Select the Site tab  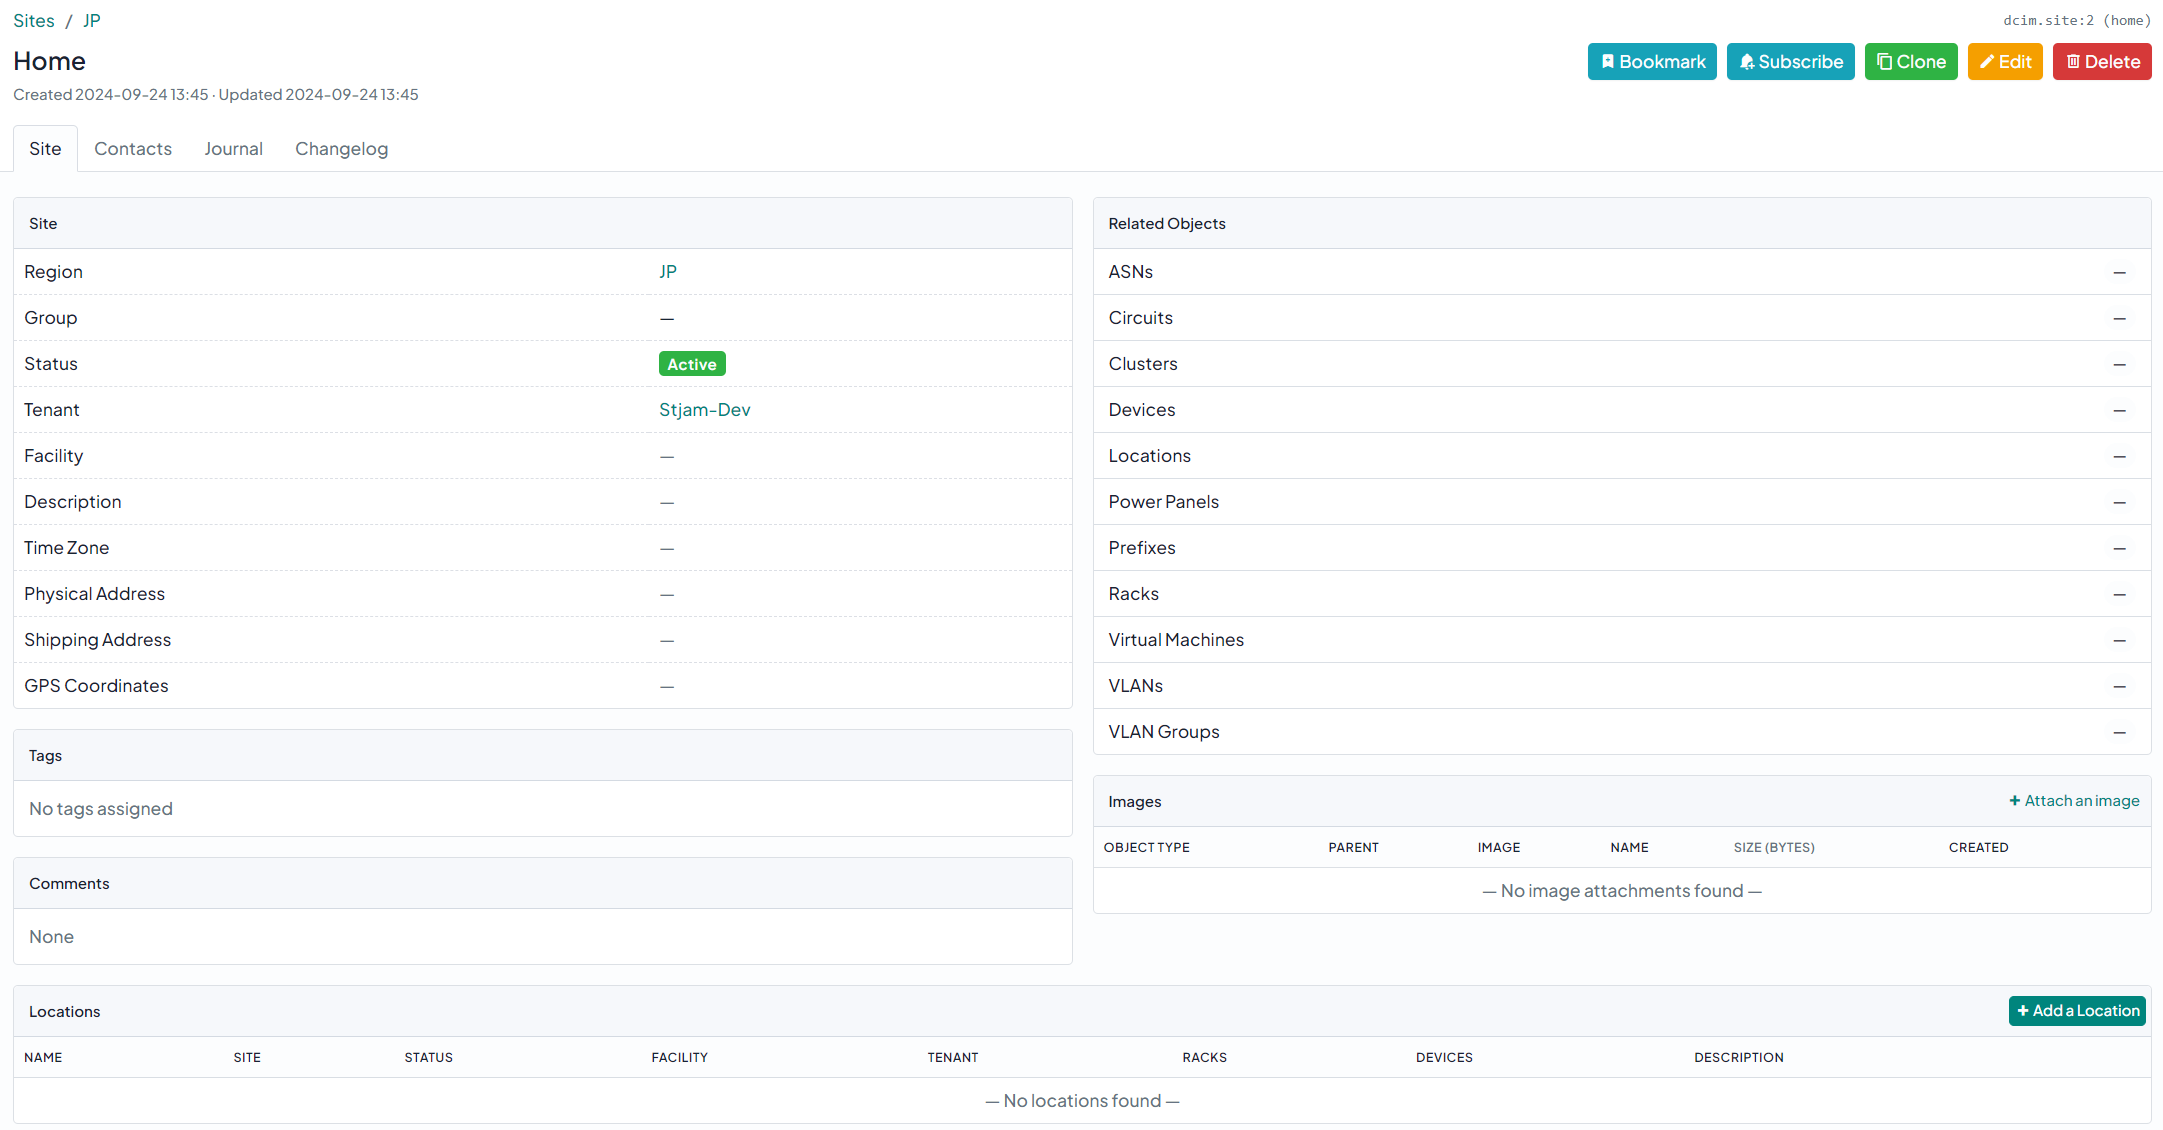pos(45,149)
